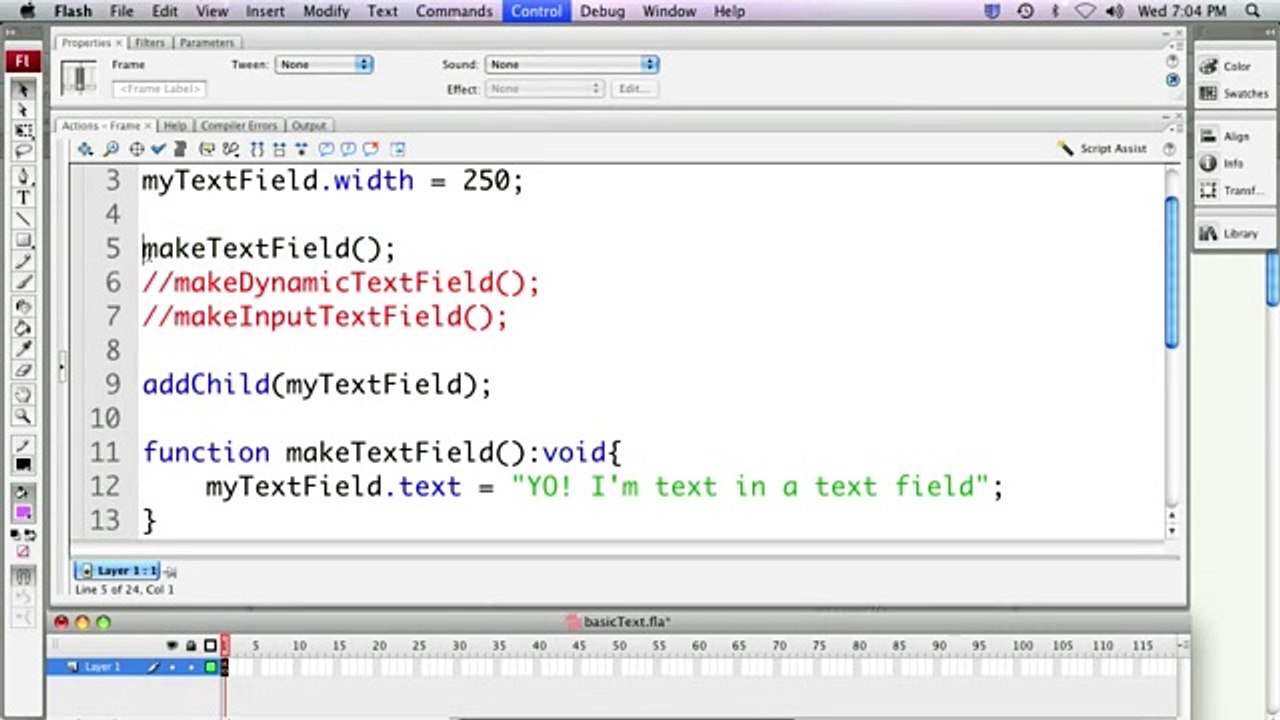This screenshot has width=1280, height=720.
Task: Click the Insert target path crosshair icon
Action: [136, 149]
